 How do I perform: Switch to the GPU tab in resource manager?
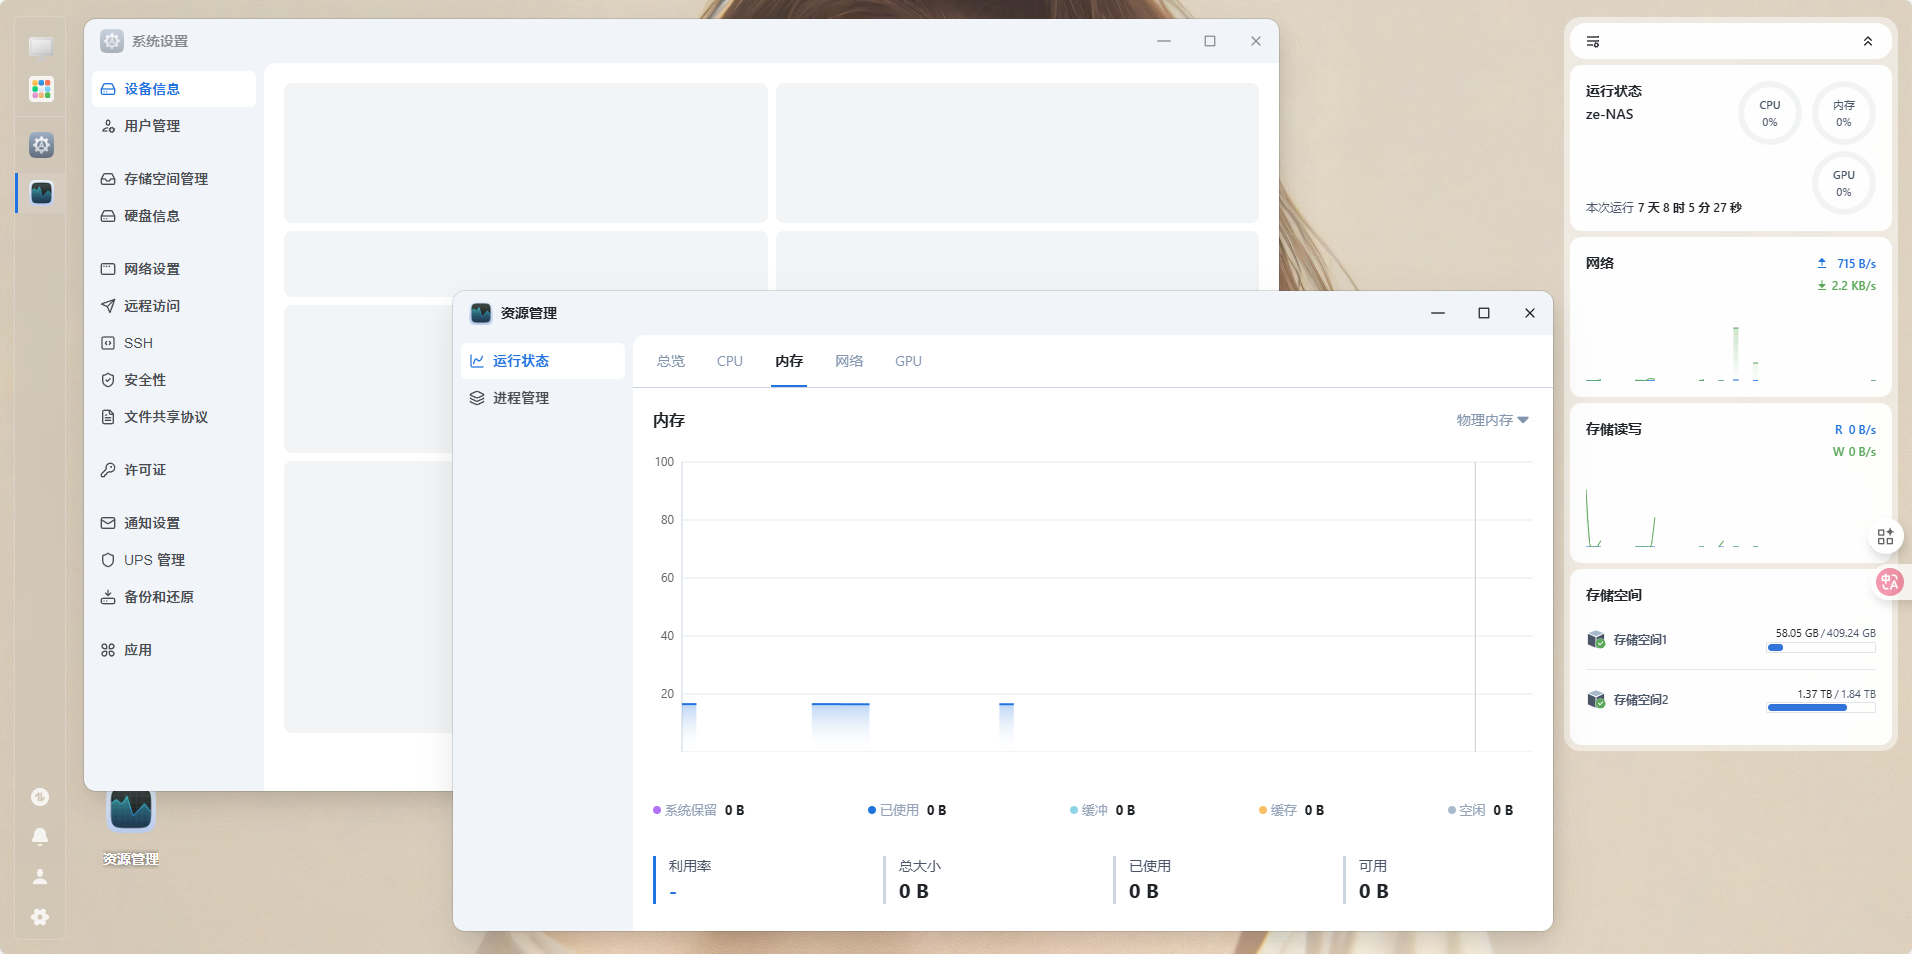pos(909,361)
